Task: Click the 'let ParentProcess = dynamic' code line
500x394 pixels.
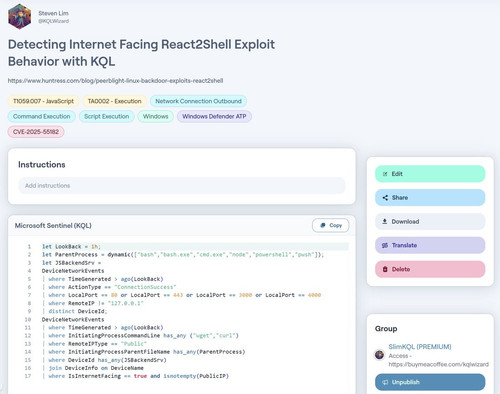Action: [183, 255]
